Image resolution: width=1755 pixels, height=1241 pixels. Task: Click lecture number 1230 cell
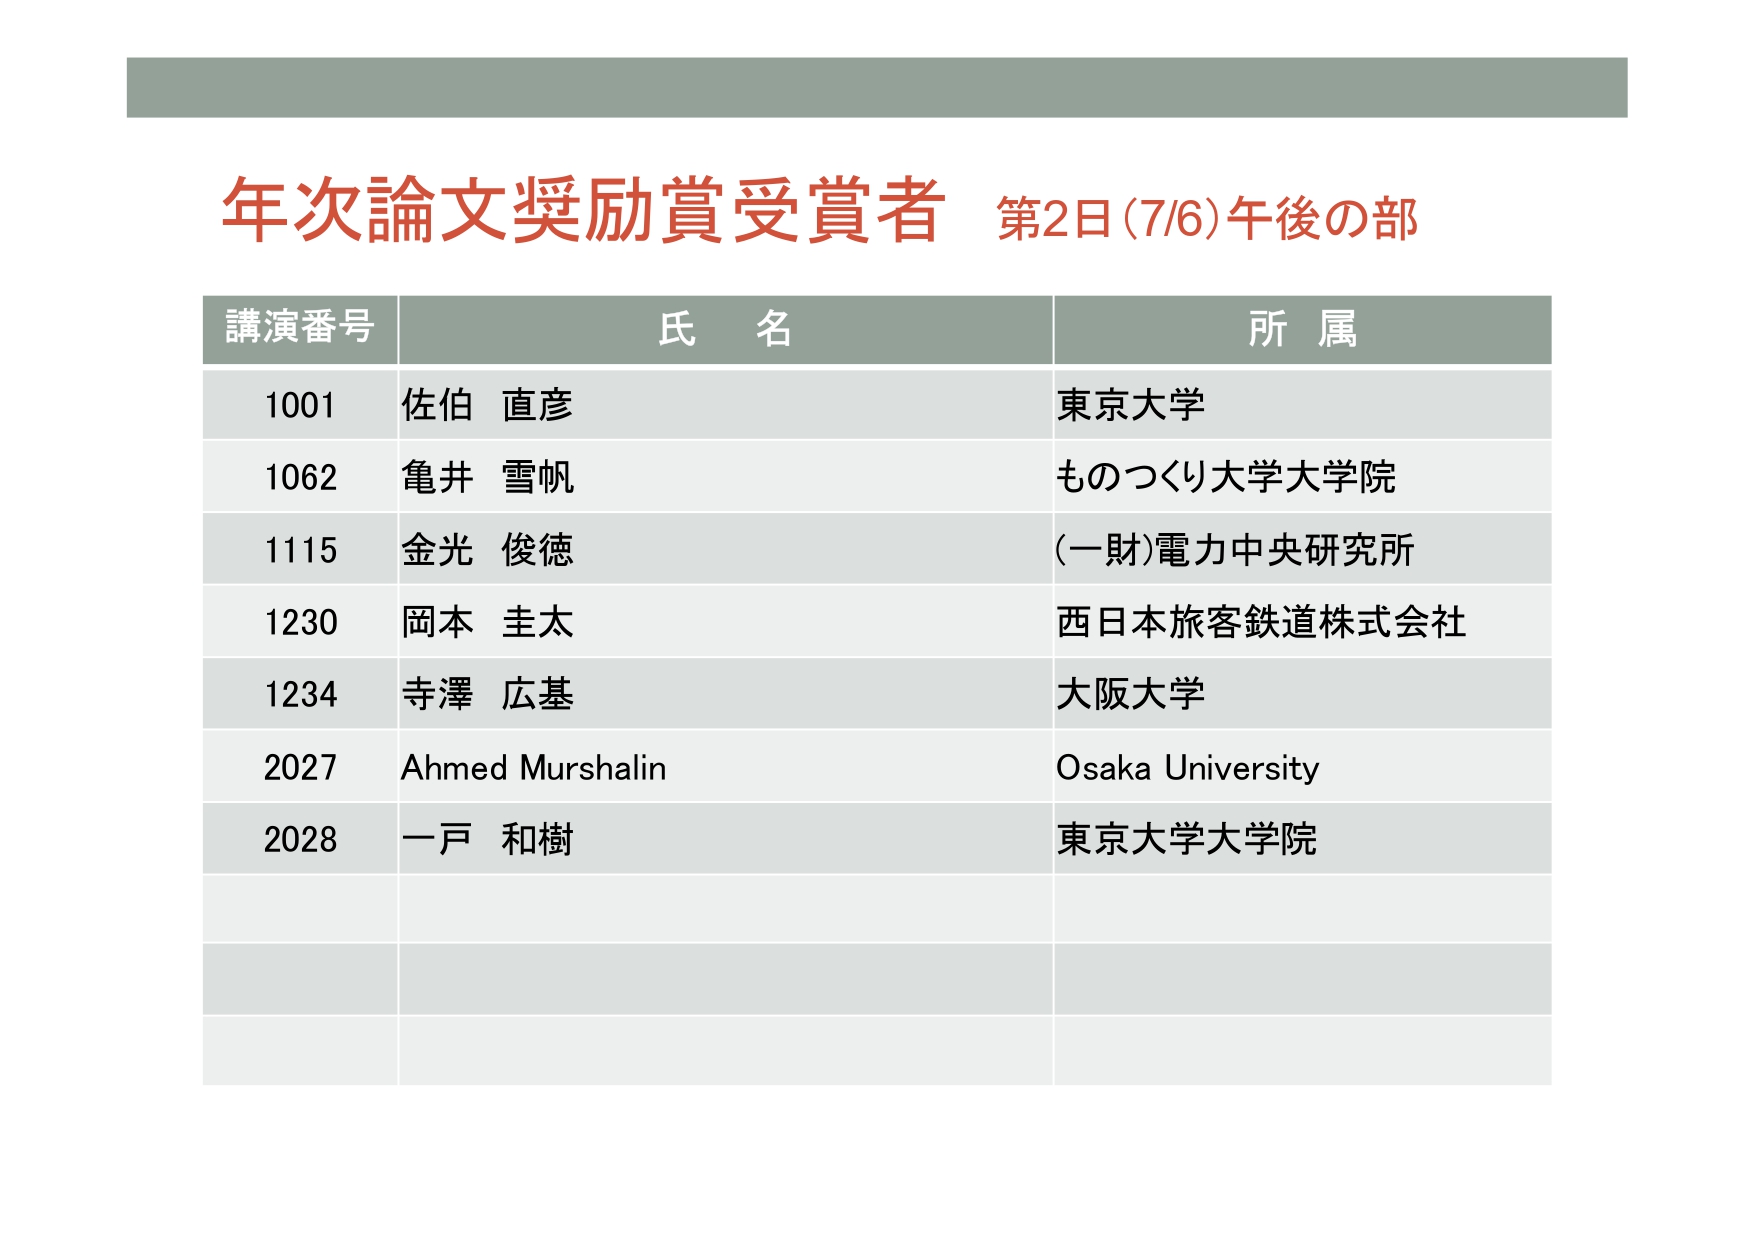point(300,622)
